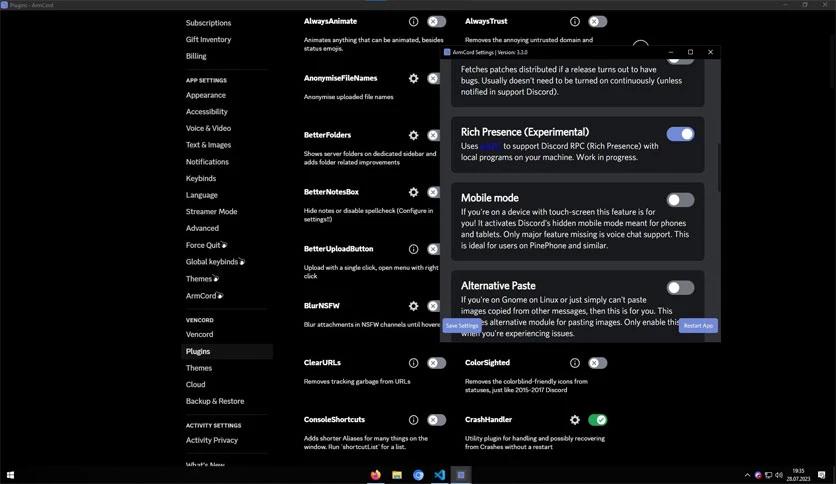Enable the ClearURLs plugin toggle

436,363
